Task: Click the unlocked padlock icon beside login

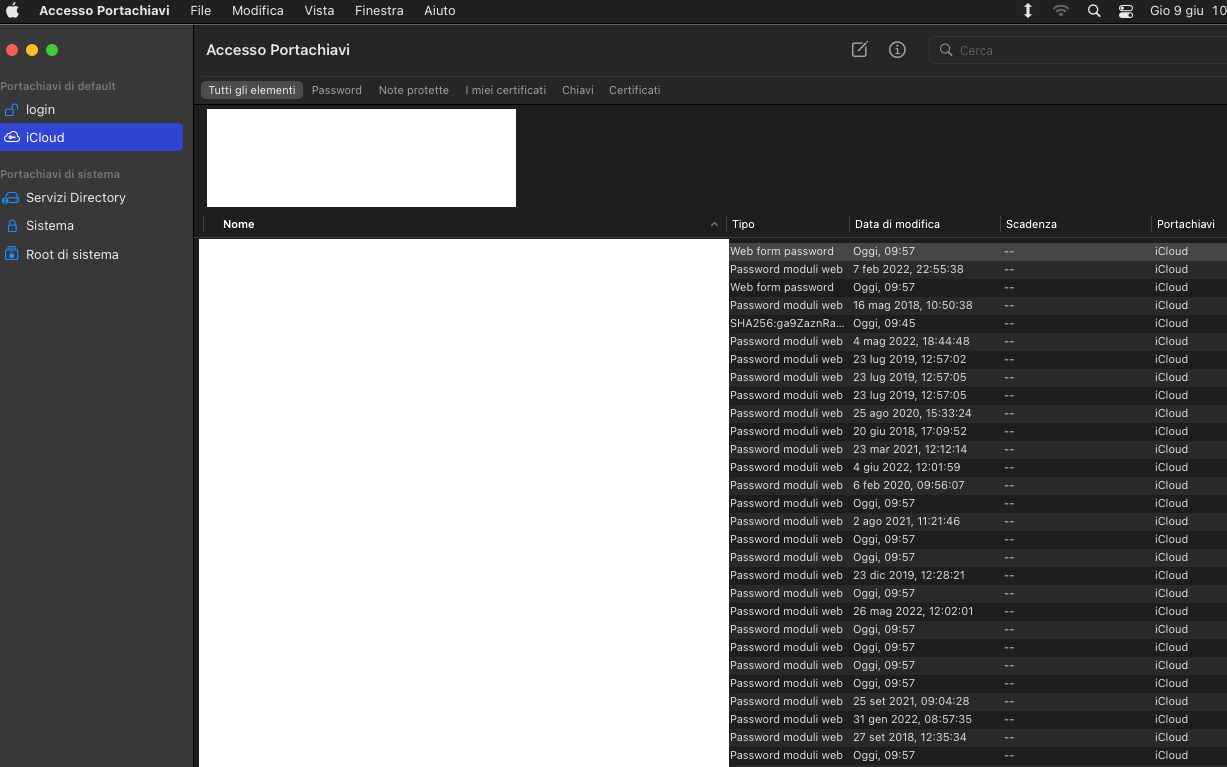Action: coord(11,110)
